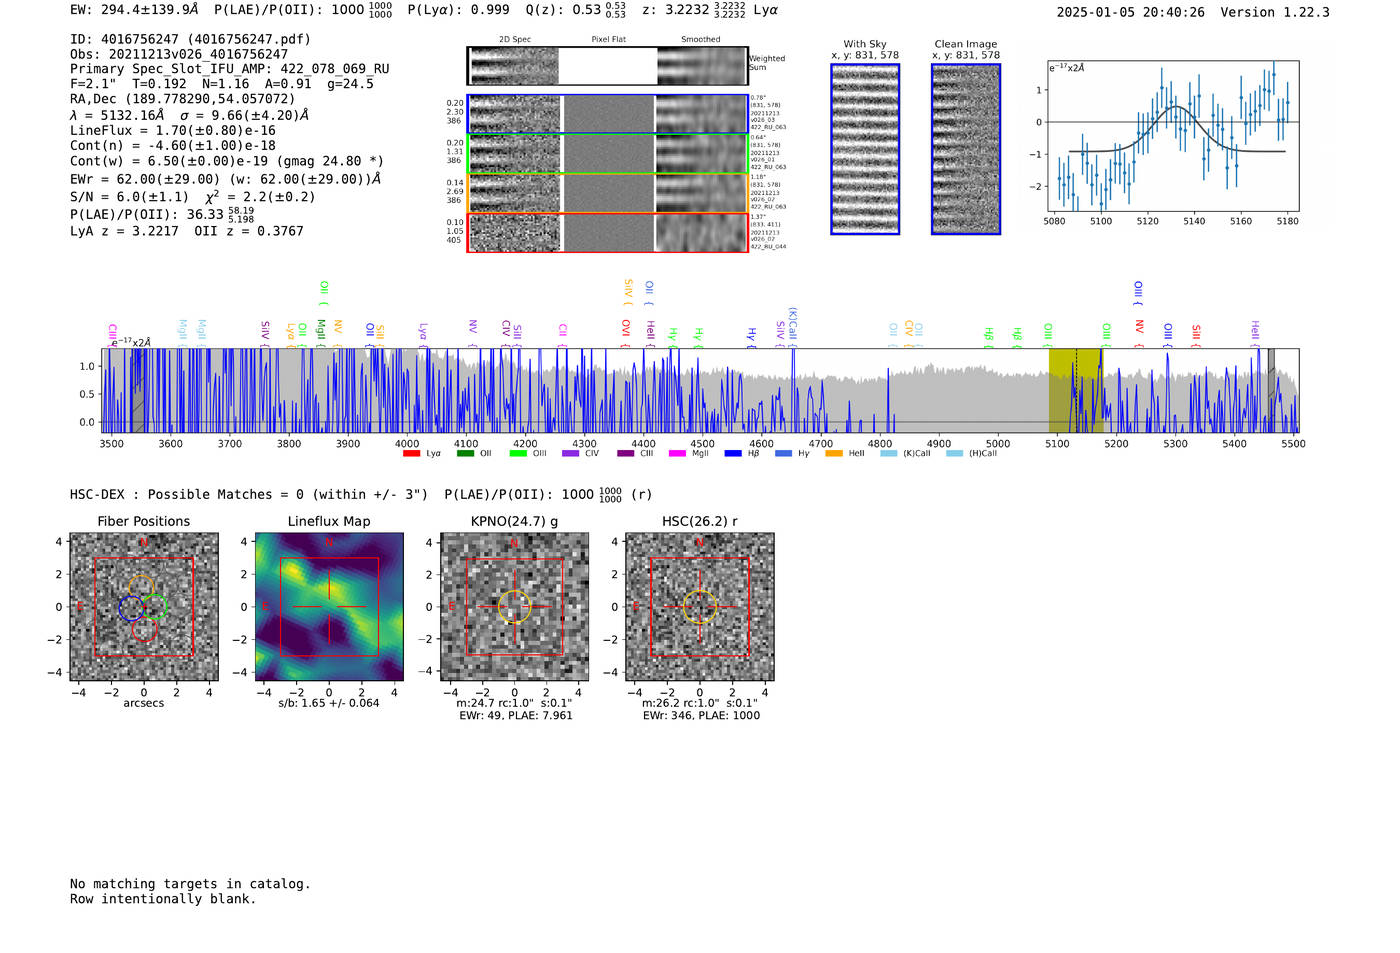Click the Smoothed column header
This screenshot has height=953, width=1400.
701,40
